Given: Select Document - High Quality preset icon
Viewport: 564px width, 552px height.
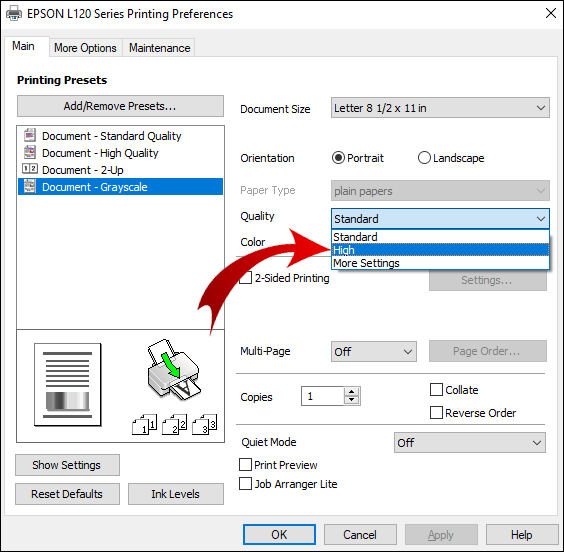Looking at the screenshot, I should coord(30,152).
